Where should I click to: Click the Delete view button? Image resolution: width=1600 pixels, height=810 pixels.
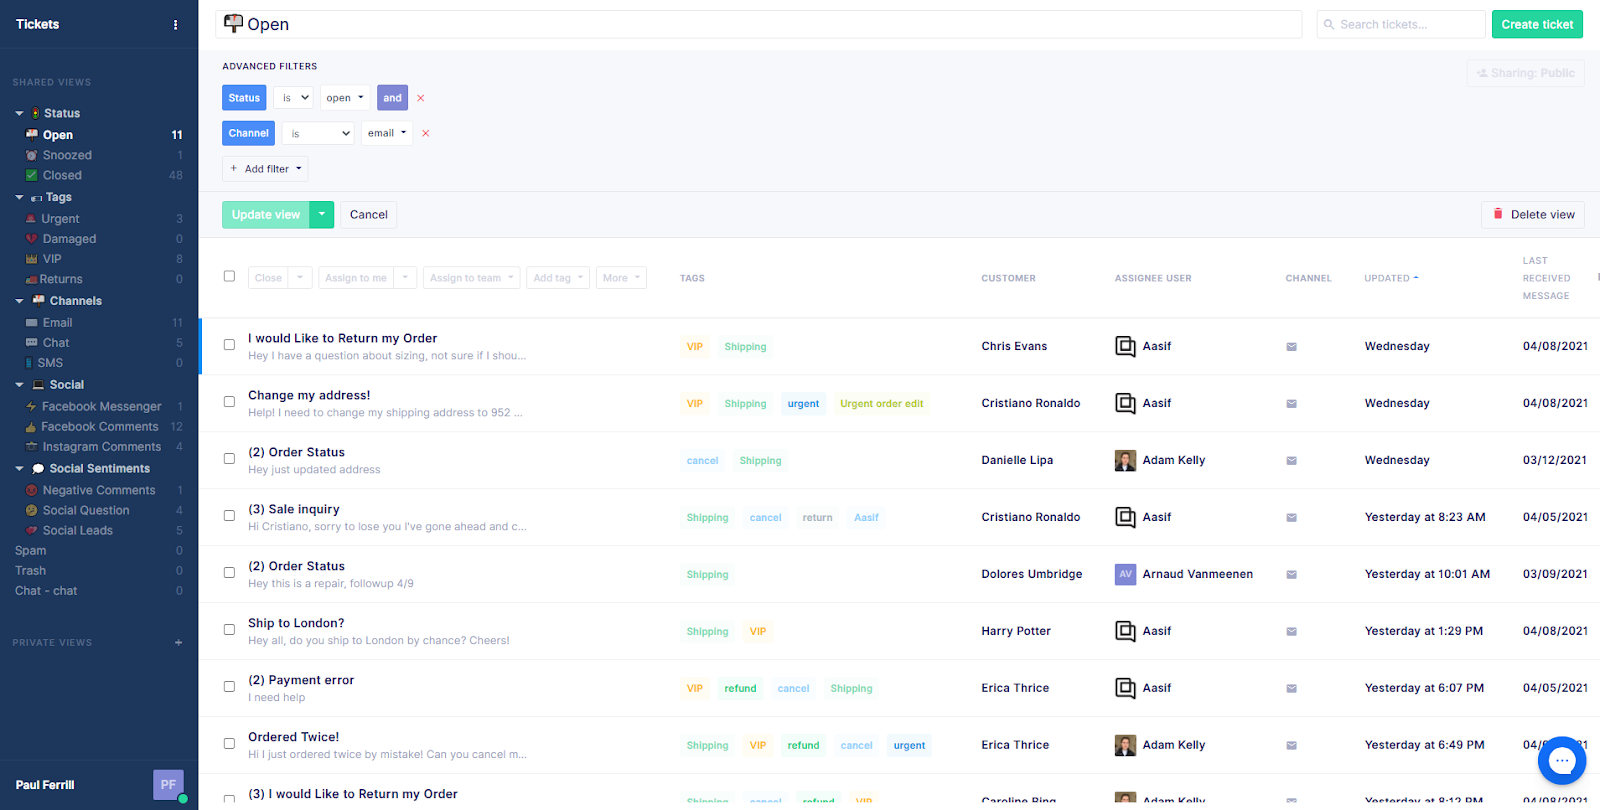tap(1533, 215)
